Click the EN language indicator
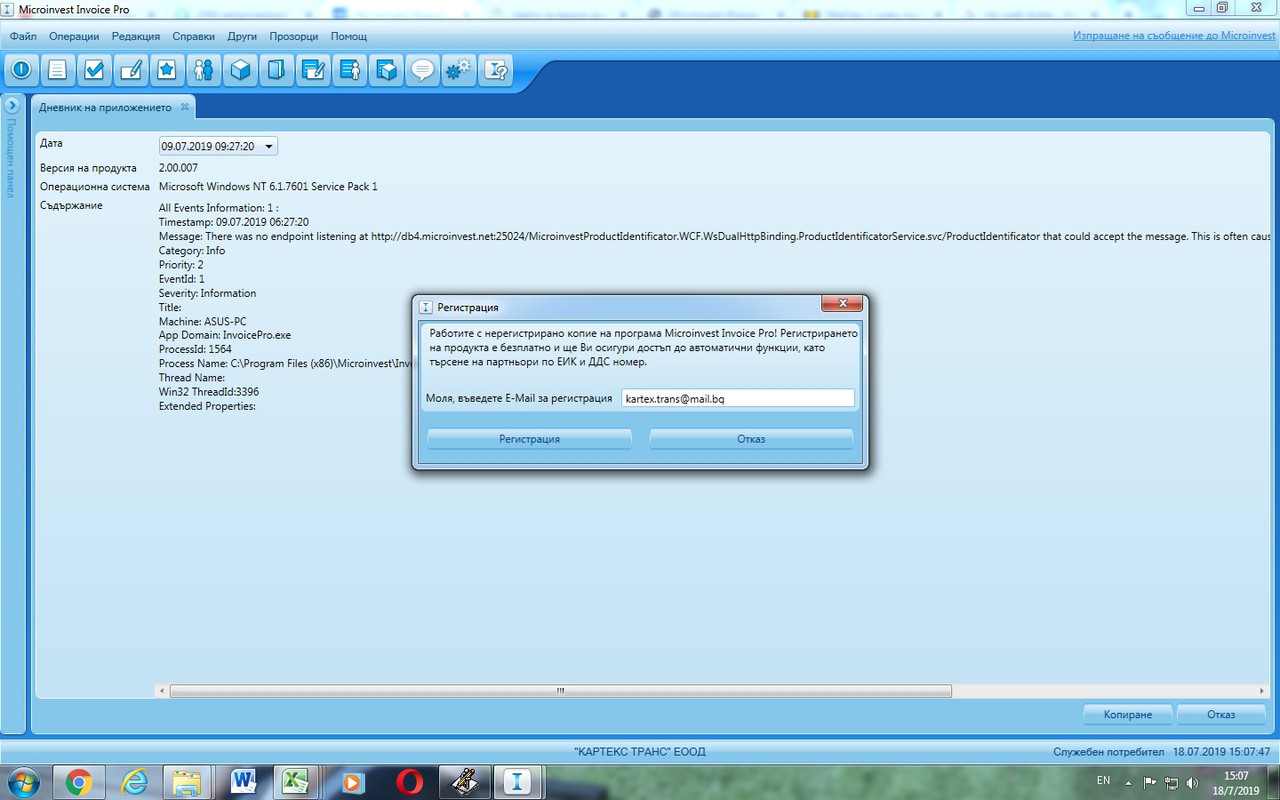 [1103, 780]
